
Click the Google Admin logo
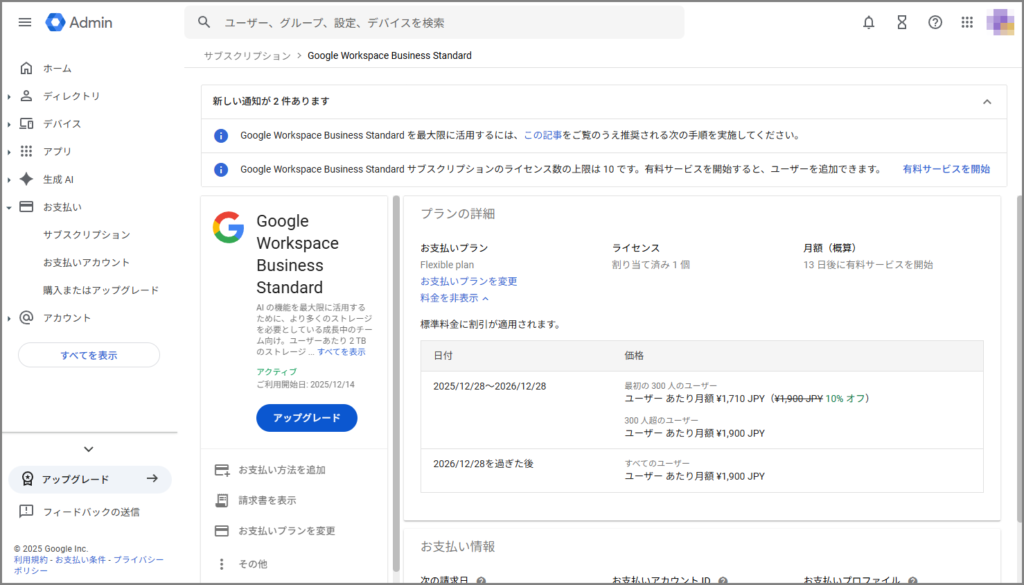point(80,22)
